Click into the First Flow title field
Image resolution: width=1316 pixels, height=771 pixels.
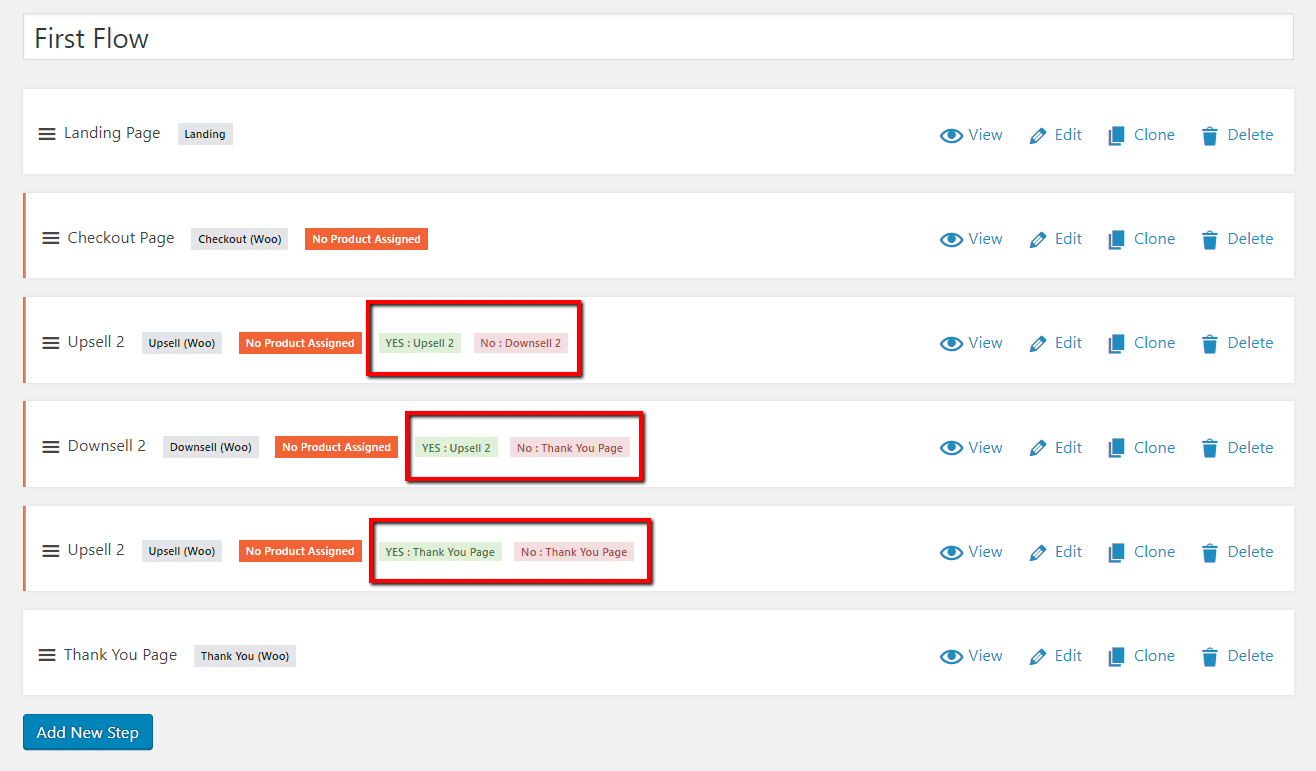[658, 38]
